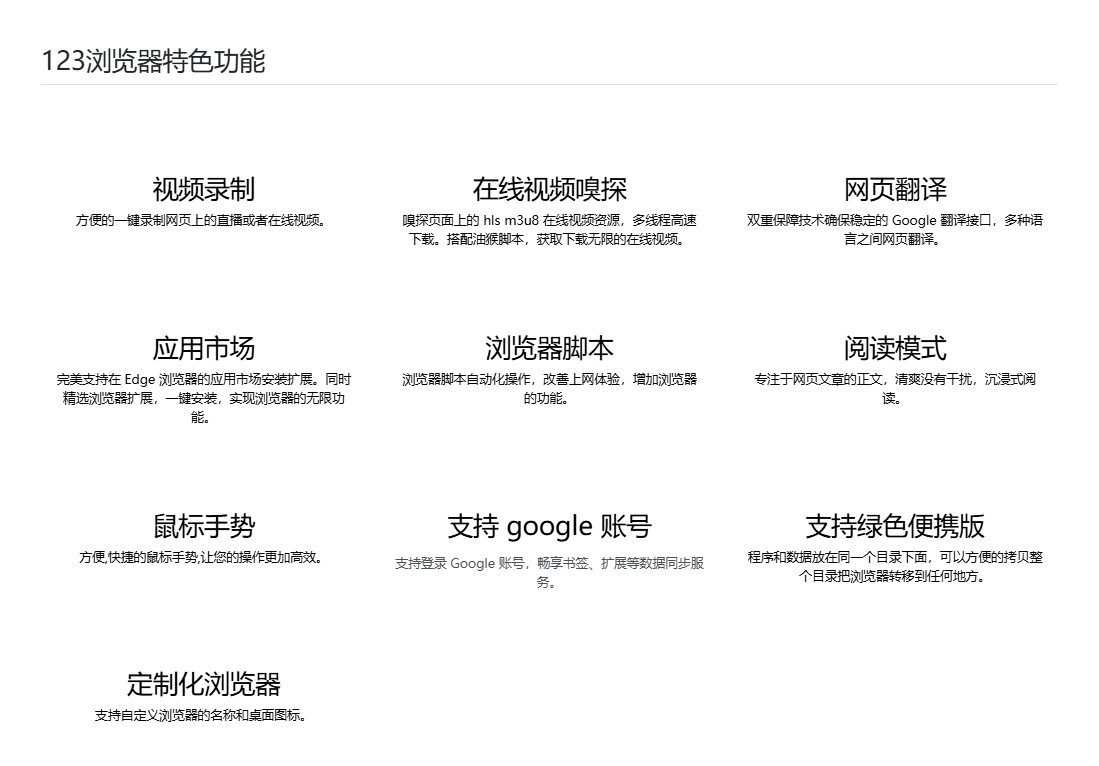
Task: Select the '支持 google 账号' feature title
Action: point(549,526)
